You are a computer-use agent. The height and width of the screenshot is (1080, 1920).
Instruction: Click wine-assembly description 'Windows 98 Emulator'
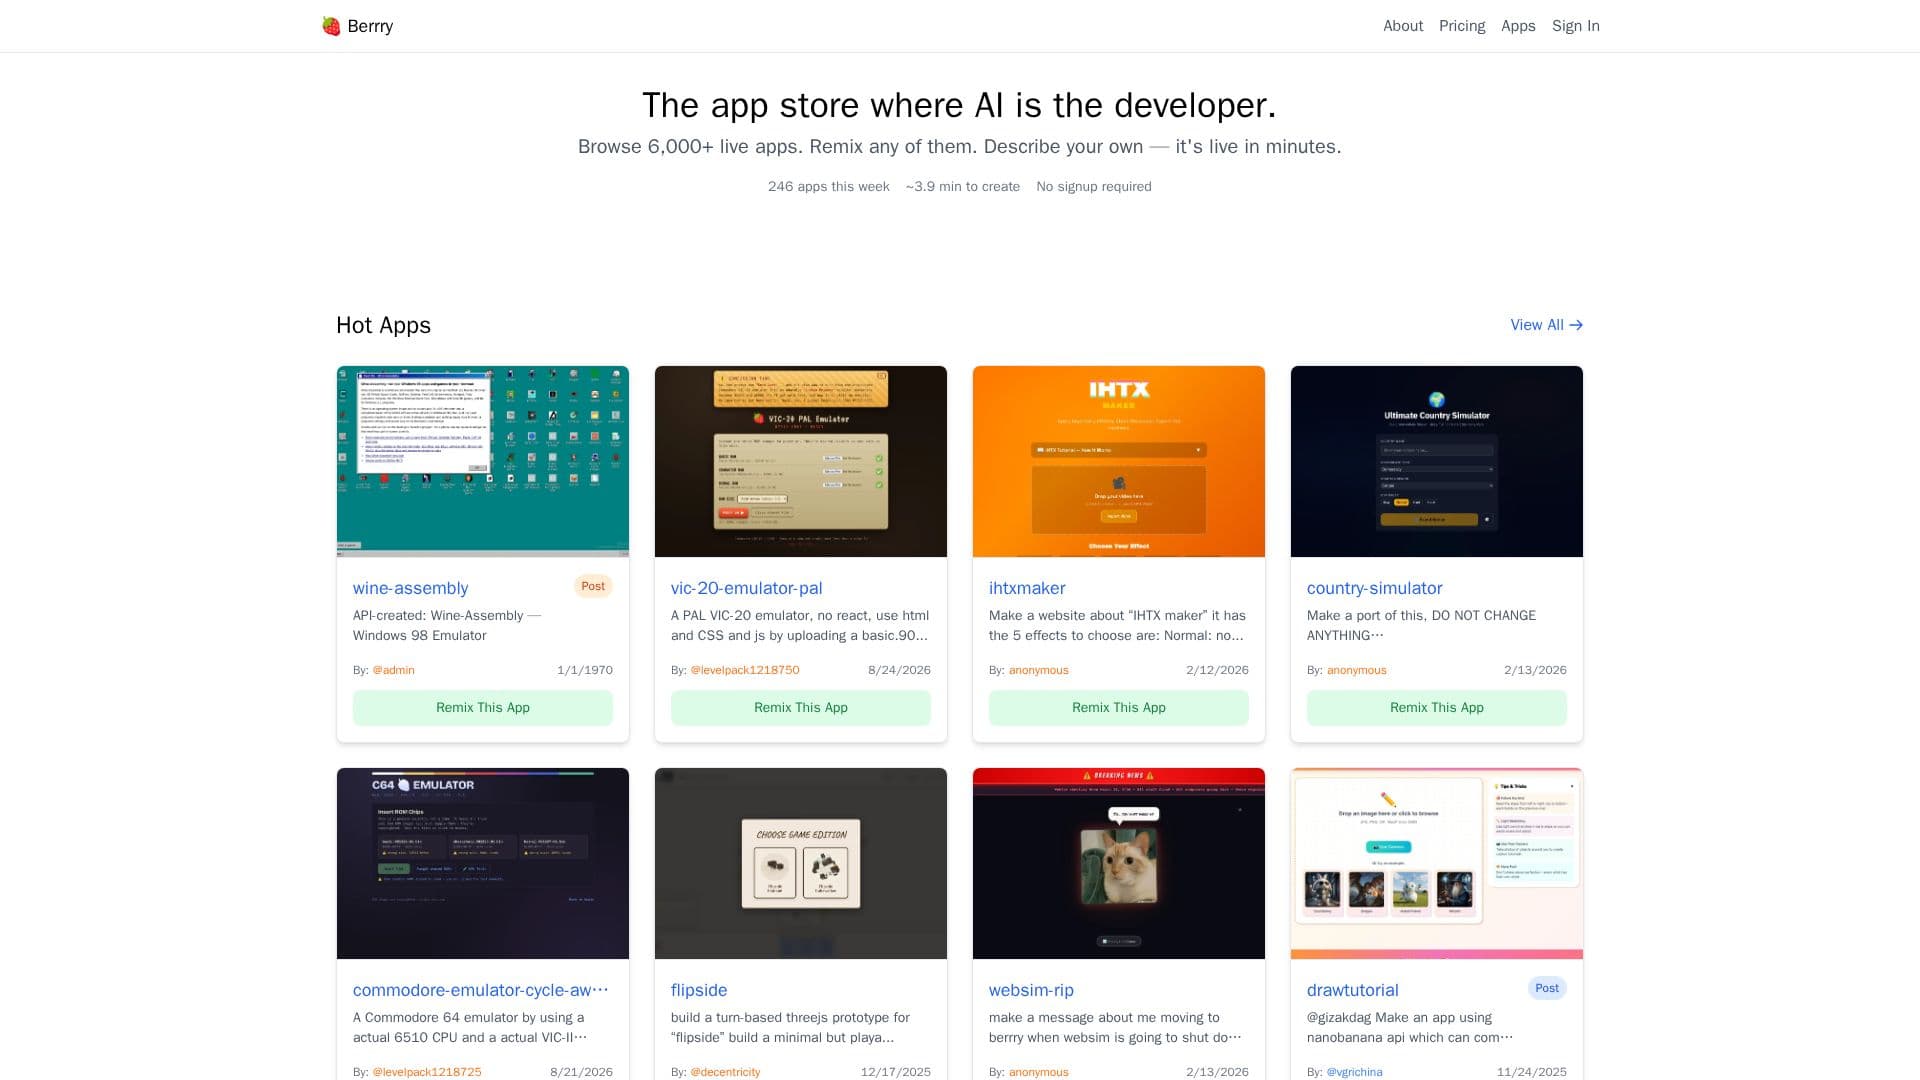pos(420,636)
